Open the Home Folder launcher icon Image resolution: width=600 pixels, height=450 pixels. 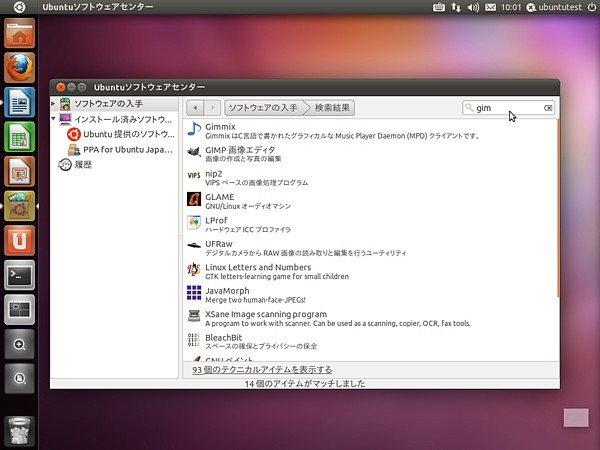pos(20,33)
